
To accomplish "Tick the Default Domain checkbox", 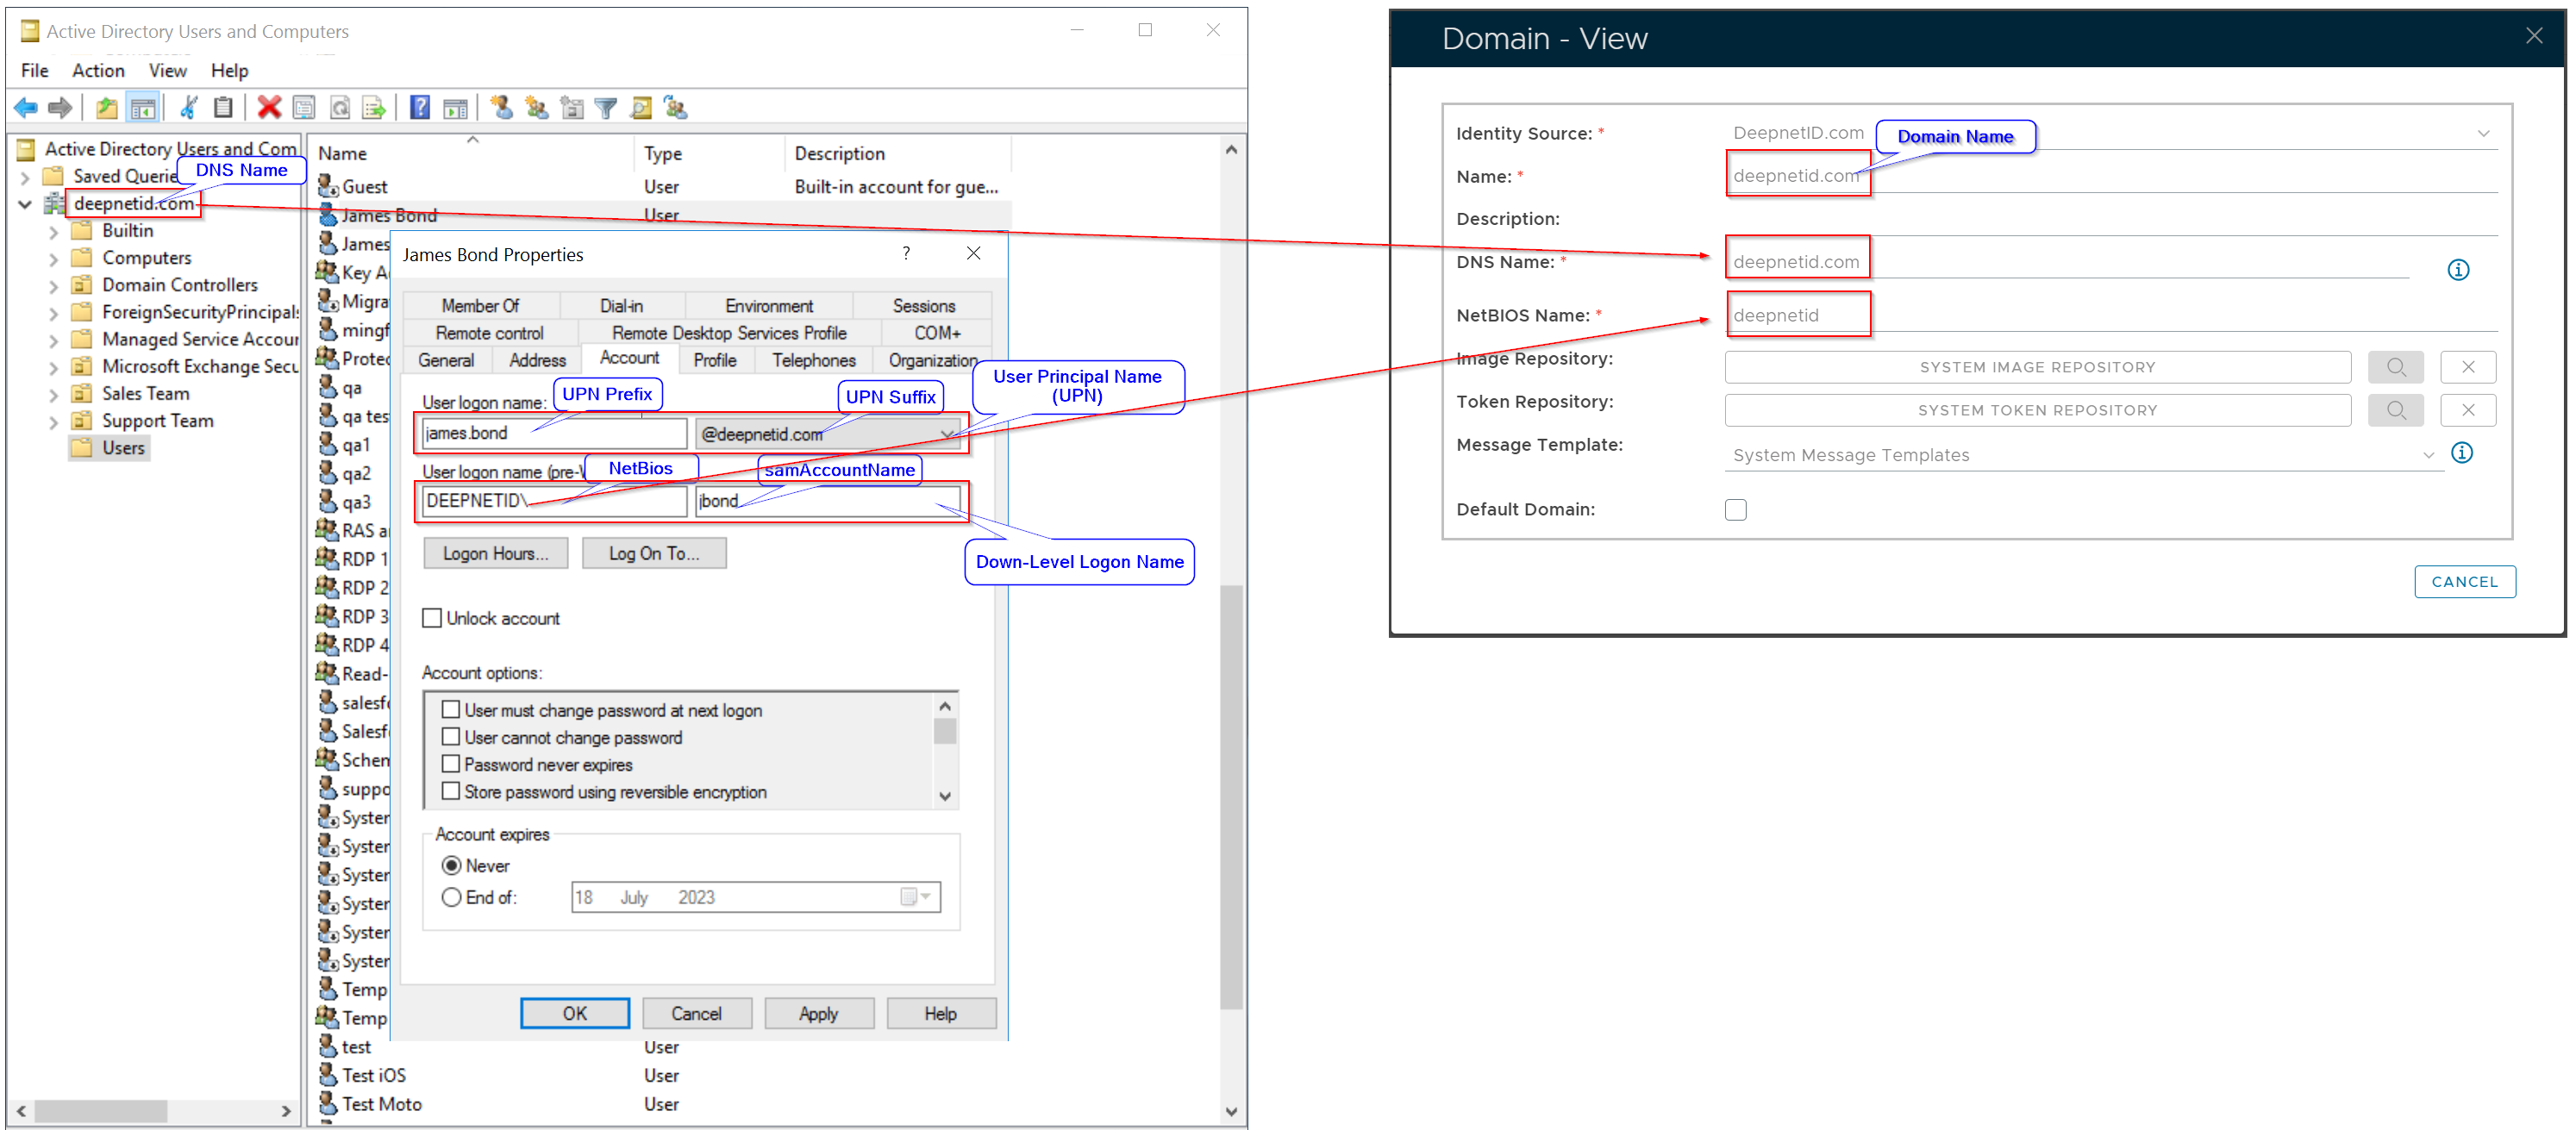I will [1735, 510].
